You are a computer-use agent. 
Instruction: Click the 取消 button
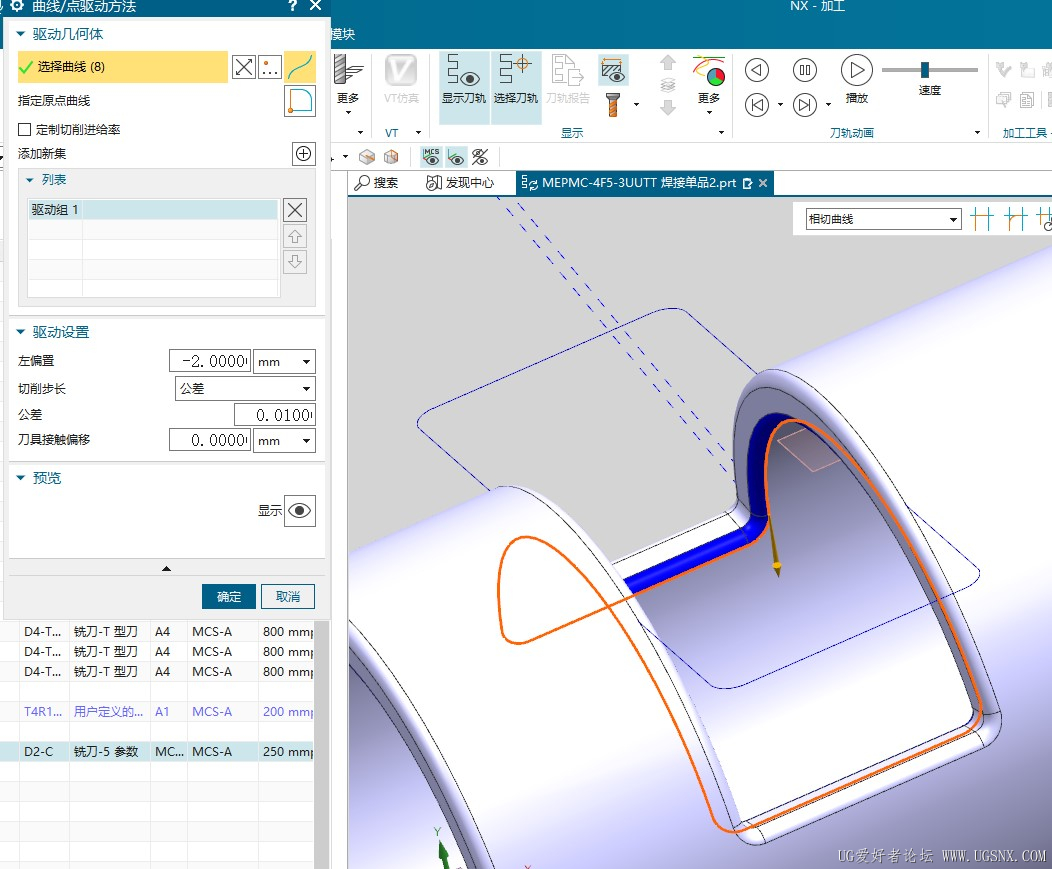(x=288, y=596)
